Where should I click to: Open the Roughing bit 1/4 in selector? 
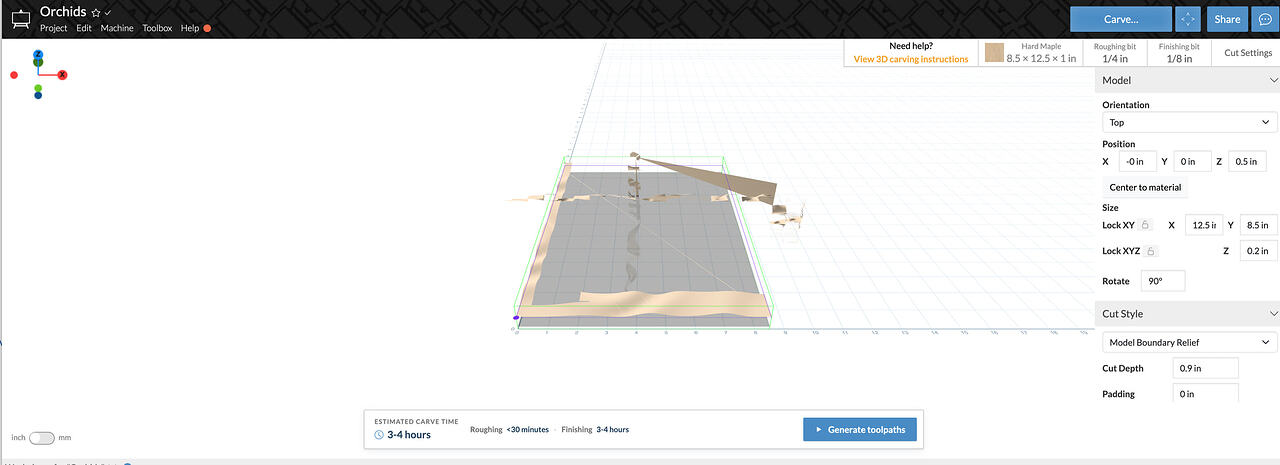click(x=1116, y=53)
